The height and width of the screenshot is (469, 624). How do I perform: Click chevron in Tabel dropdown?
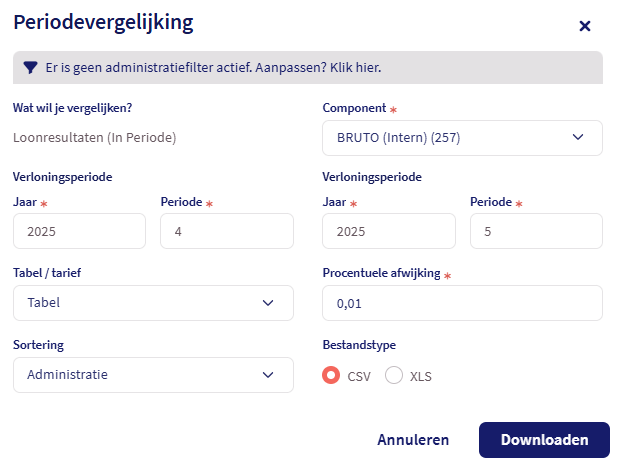[x=268, y=303]
